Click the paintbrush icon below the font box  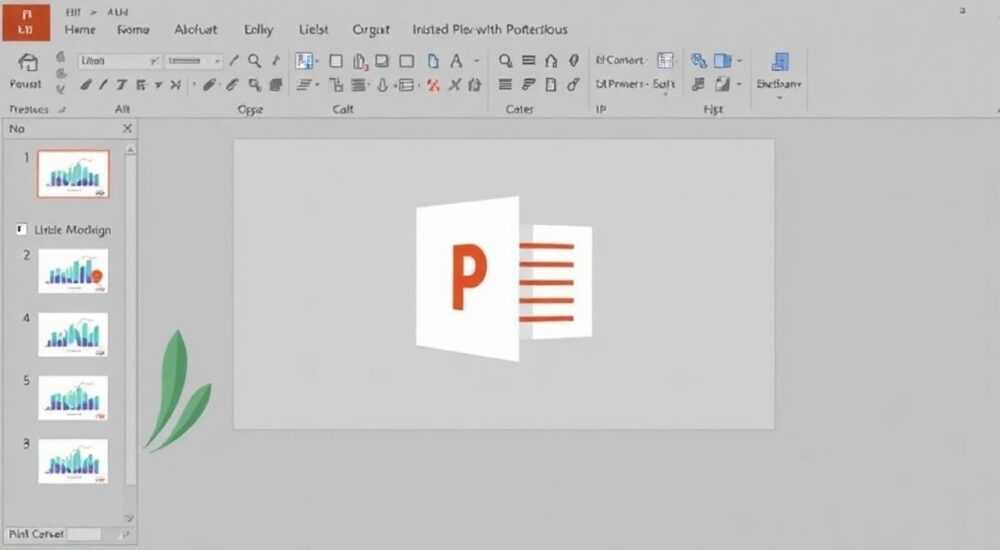tap(85, 84)
